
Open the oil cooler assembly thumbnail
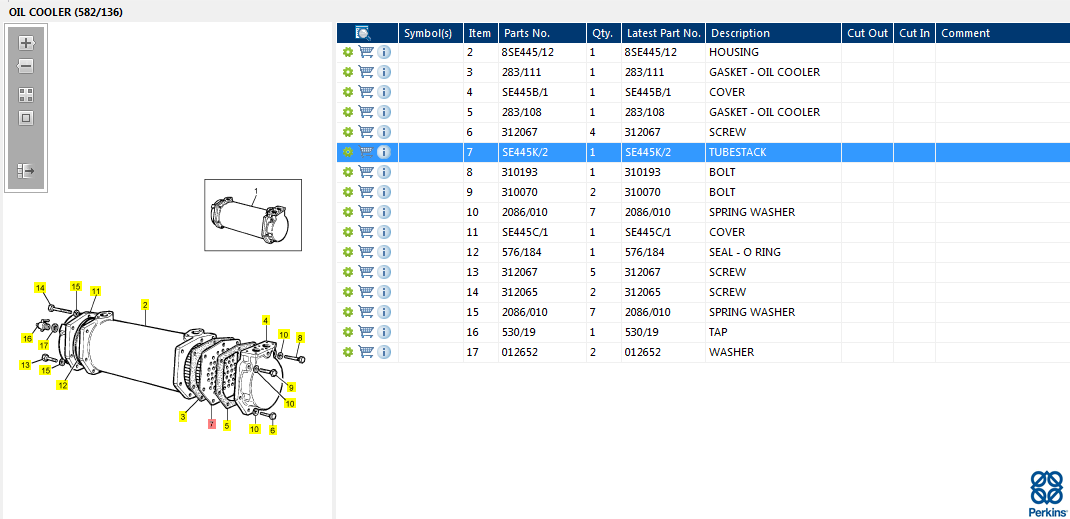pos(253,215)
